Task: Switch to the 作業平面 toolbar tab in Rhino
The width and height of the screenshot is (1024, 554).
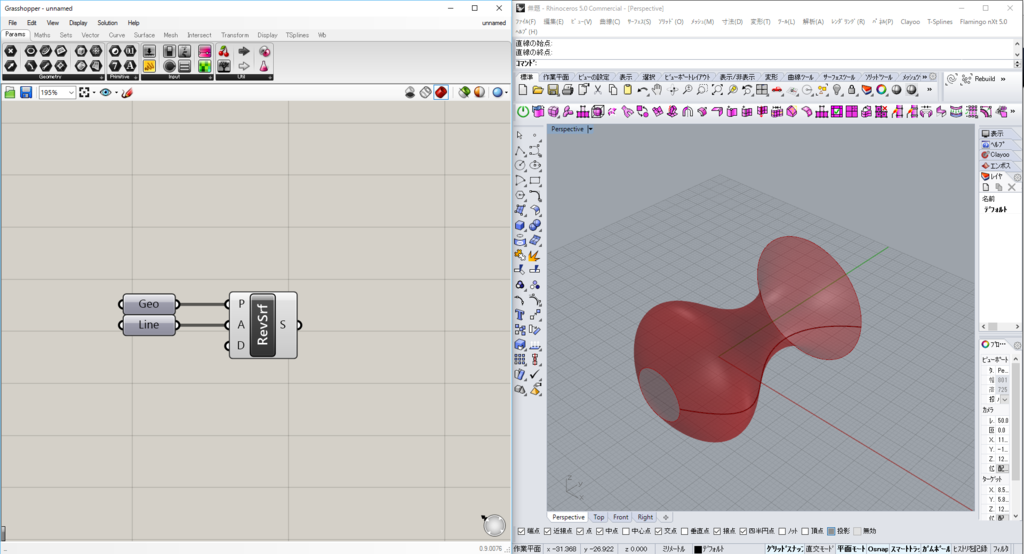Action: tap(556, 77)
